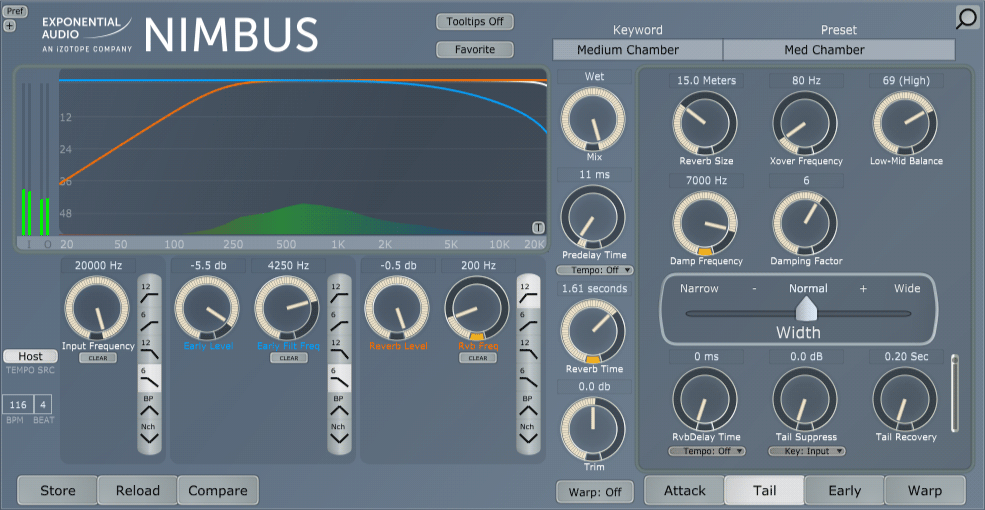The width and height of the screenshot is (985, 510).
Task: Select 6 dB high-pass shape for Reverb filter
Action: (528, 319)
